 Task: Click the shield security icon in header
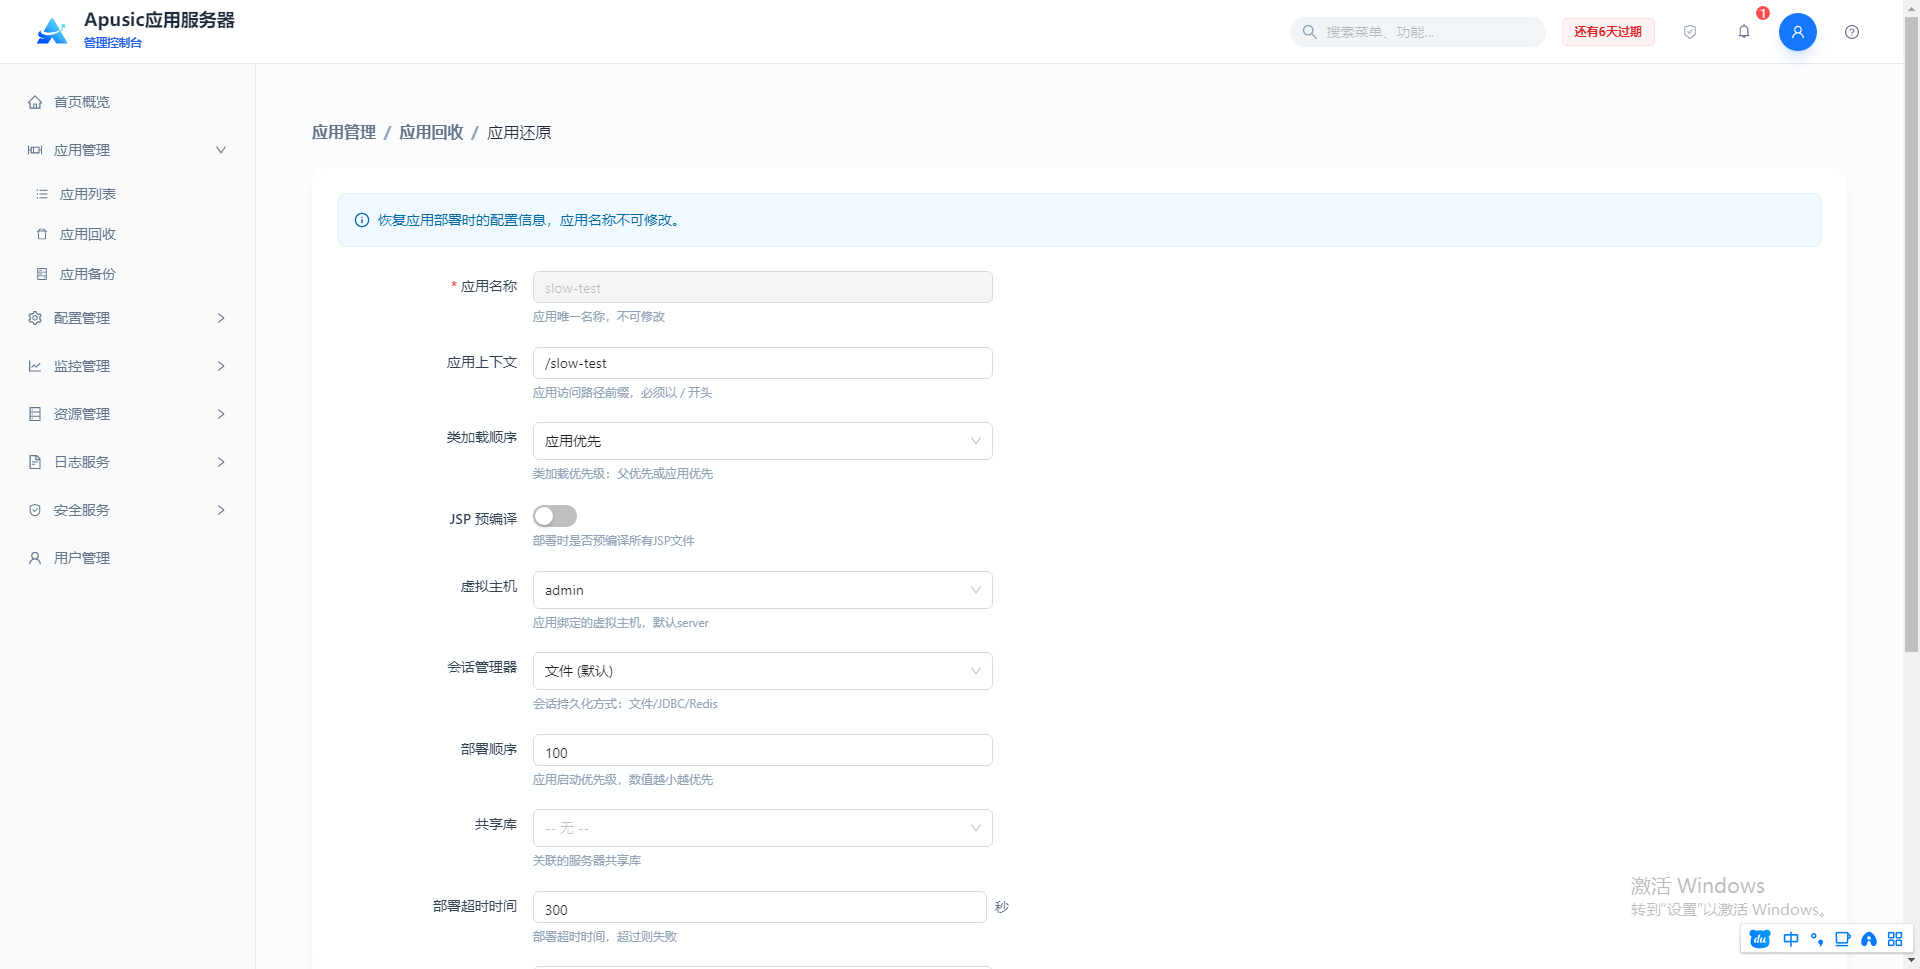tap(1690, 32)
